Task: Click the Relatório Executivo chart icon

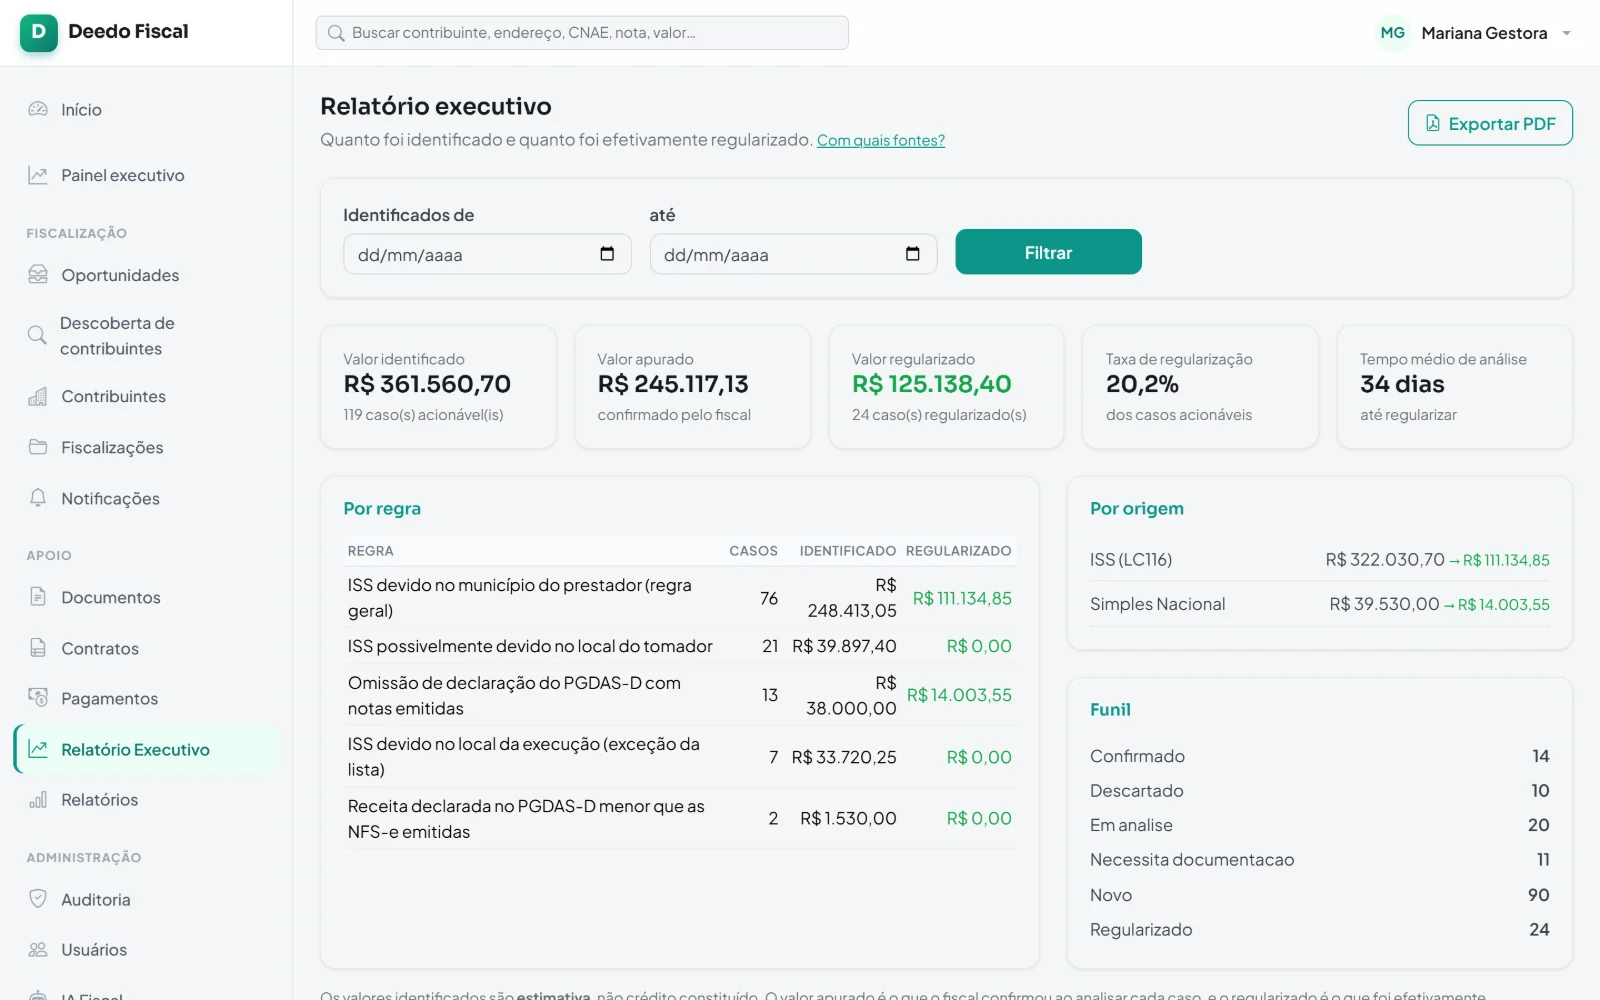Action: click(x=38, y=749)
